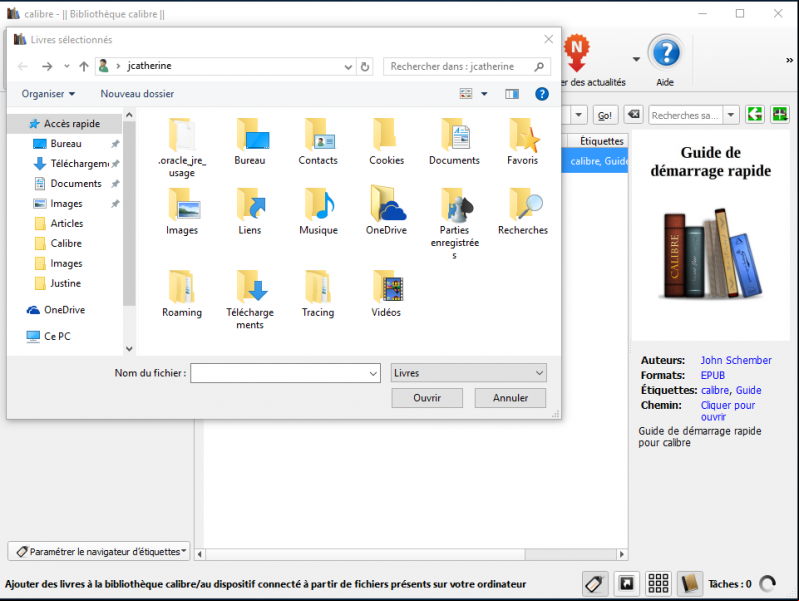
Task: Open the Liens folder
Action: (250, 211)
